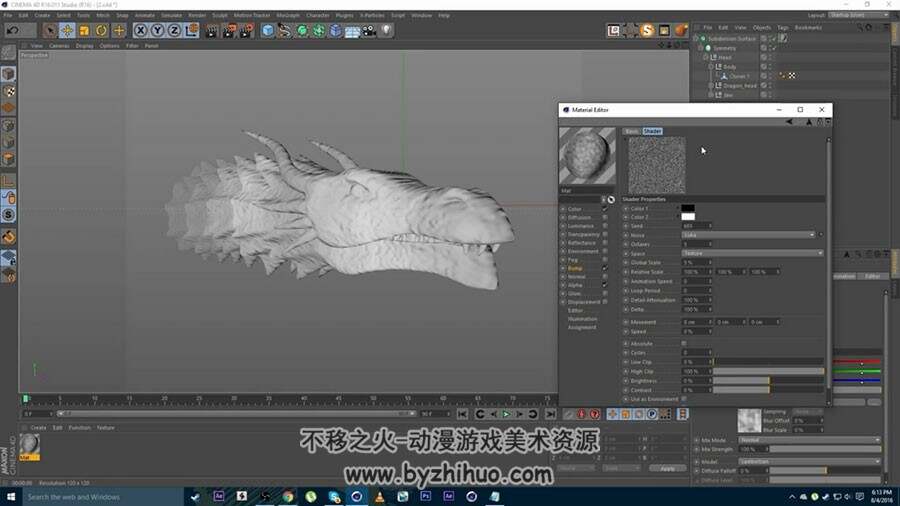Pick the Color 1 black swatch
This screenshot has height=506, width=900.
pyautogui.click(x=688, y=208)
